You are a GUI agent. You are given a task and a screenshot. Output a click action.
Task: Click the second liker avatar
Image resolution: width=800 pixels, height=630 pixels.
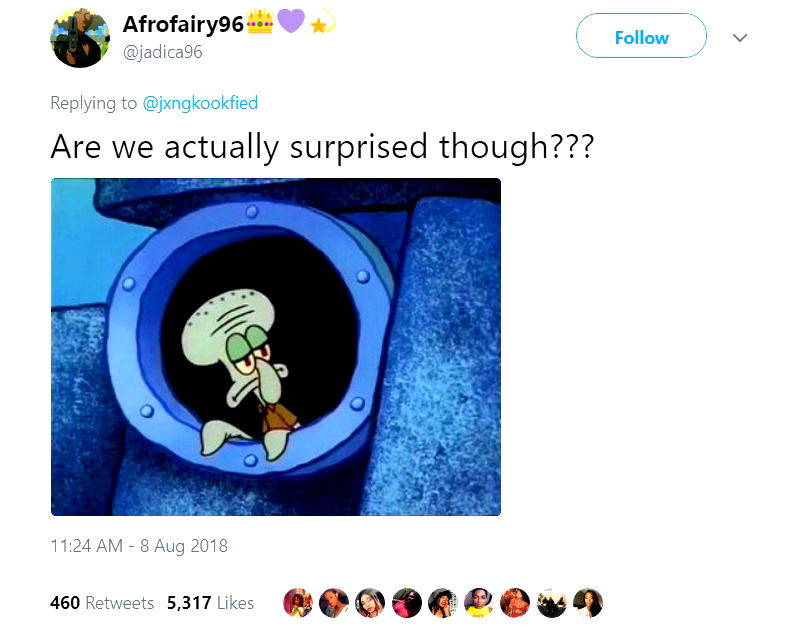pyautogui.click(x=334, y=602)
